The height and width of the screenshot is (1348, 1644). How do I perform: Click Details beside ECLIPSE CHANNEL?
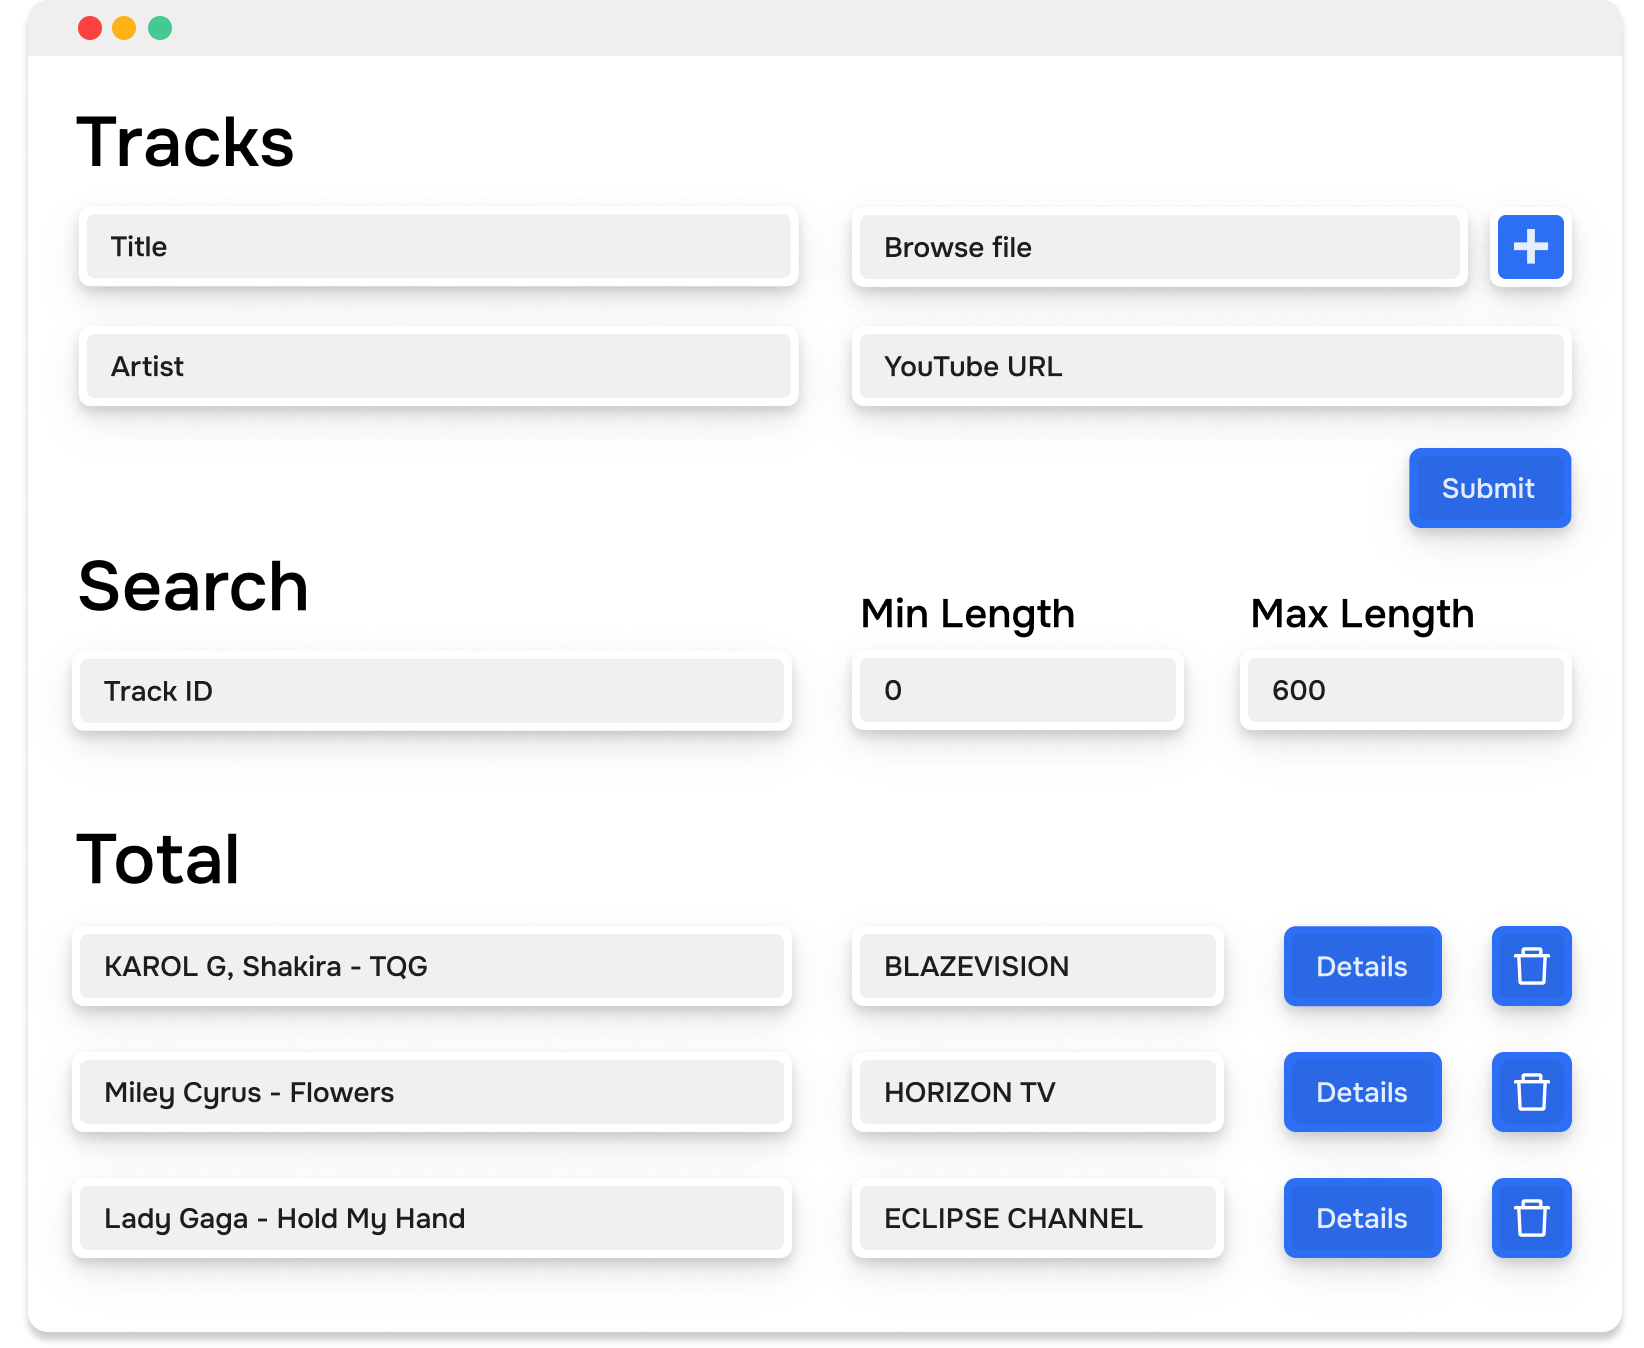pyautogui.click(x=1362, y=1218)
